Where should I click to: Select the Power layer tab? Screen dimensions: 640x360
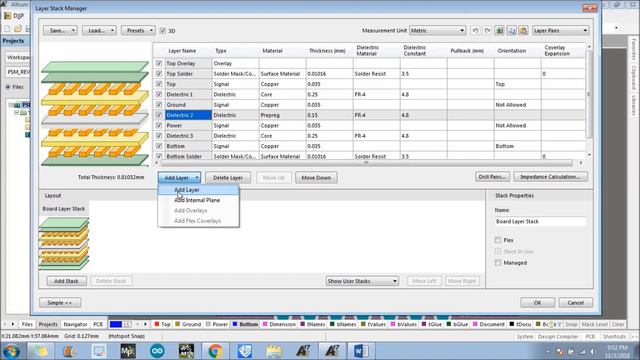(x=217, y=324)
